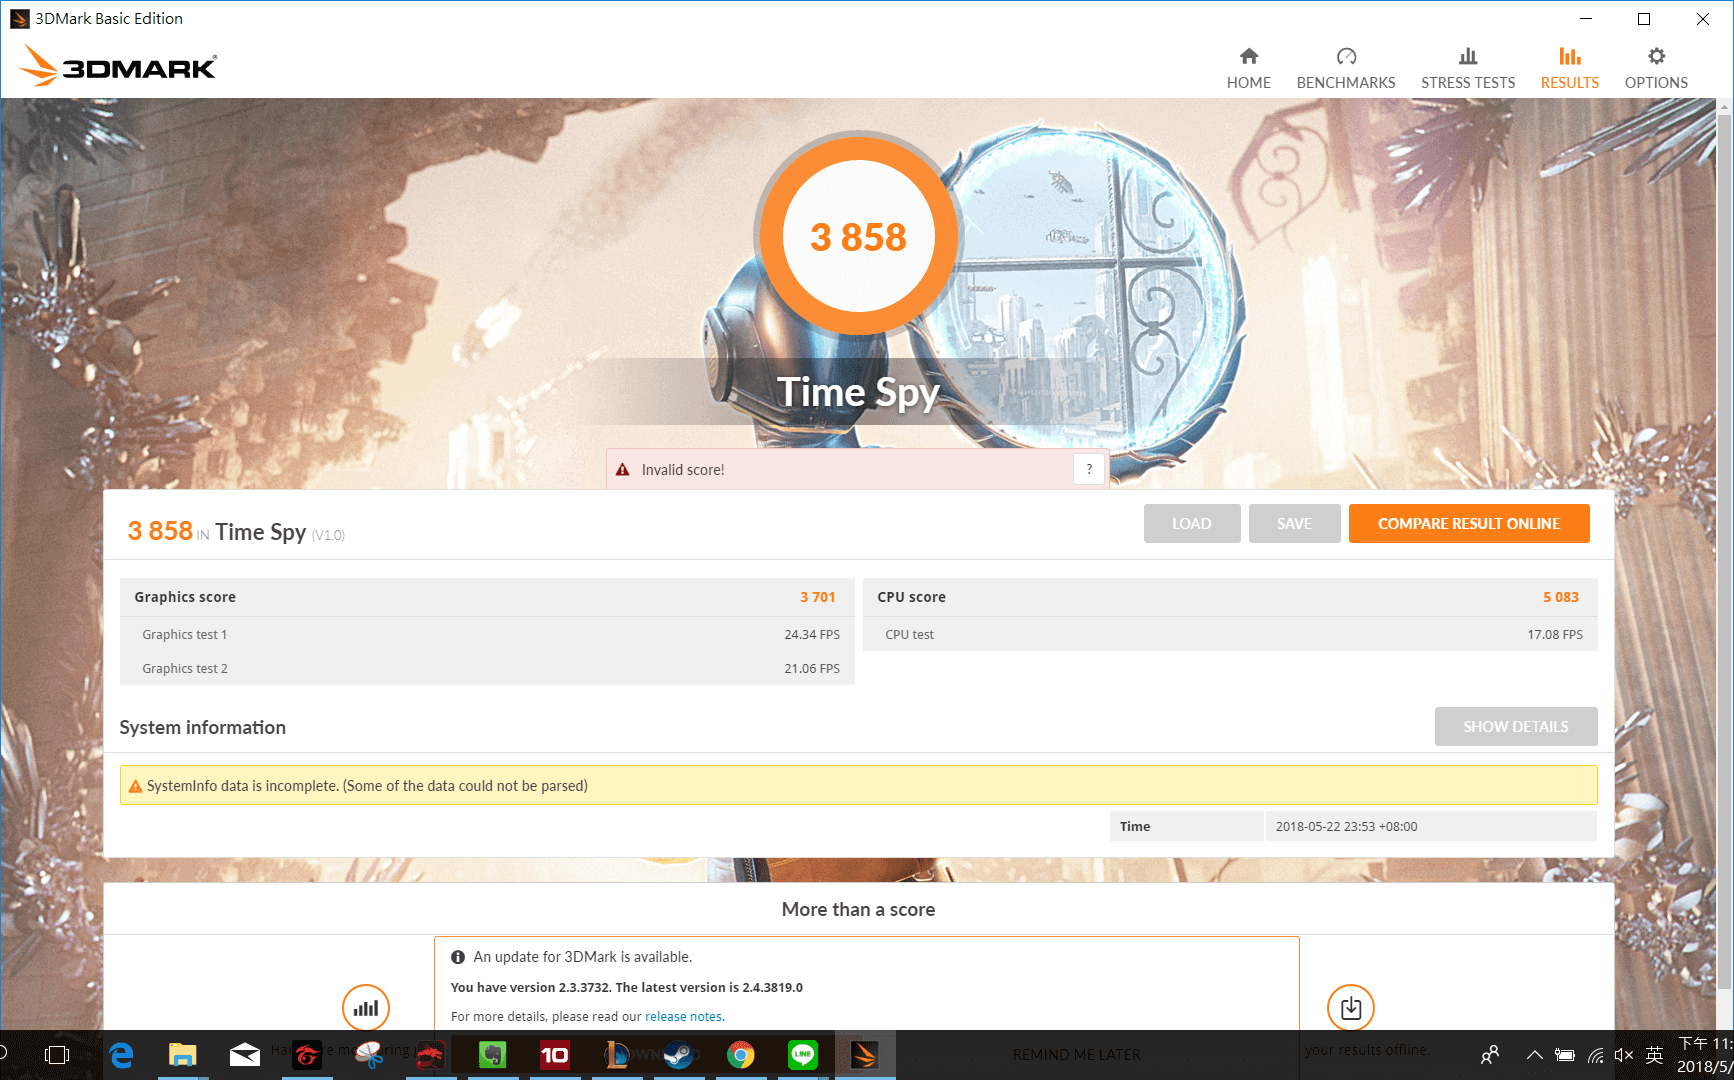Click the Invalid score warning triangle icon
This screenshot has width=1734, height=1080.
[622, 470]
